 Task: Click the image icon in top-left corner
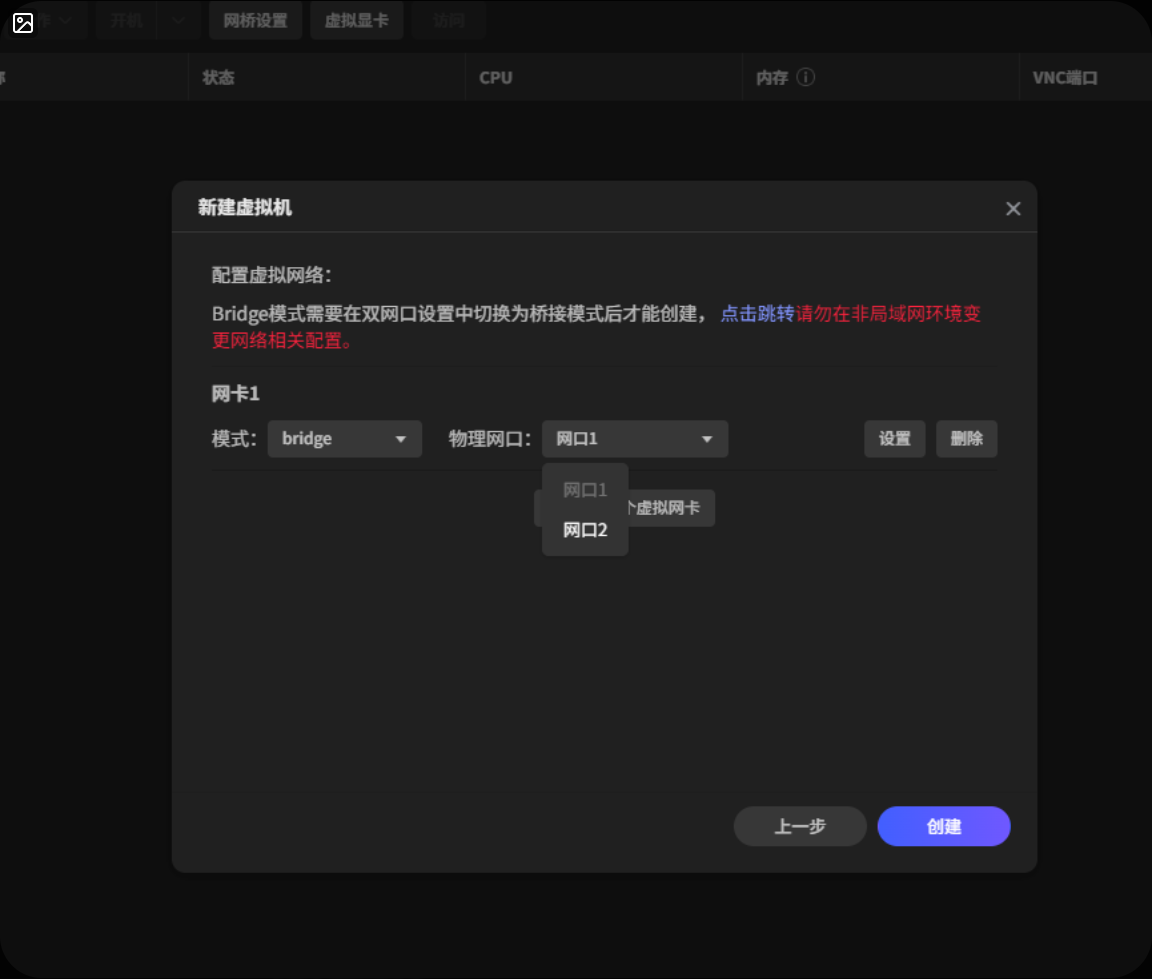(x=23, y=23)
